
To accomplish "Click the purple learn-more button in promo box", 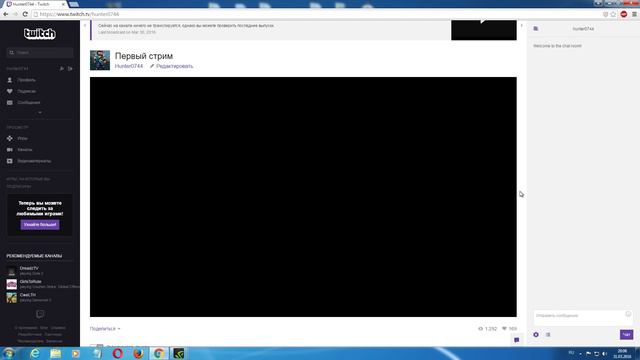I will (40, 224).
